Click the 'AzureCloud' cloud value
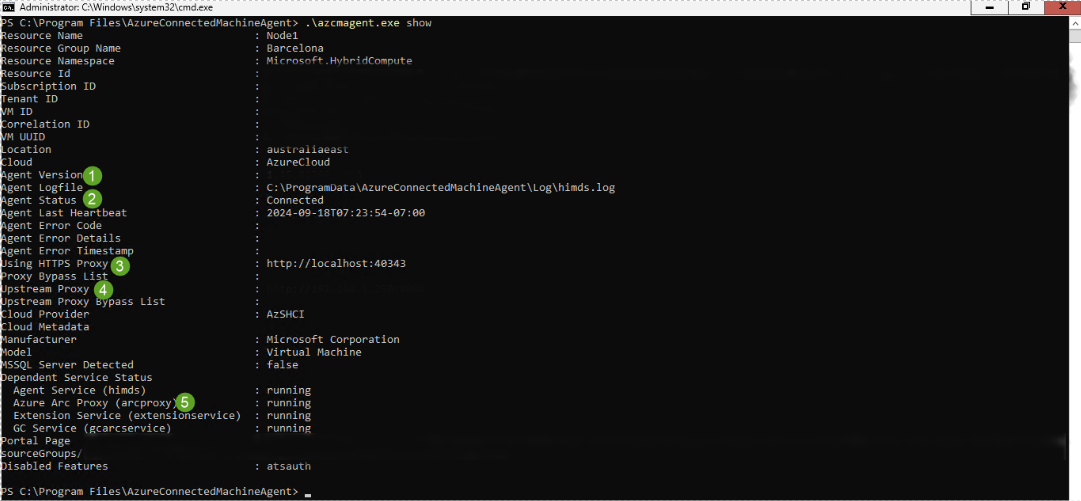Screen dimensions: 1081x501 pos(299,163)
